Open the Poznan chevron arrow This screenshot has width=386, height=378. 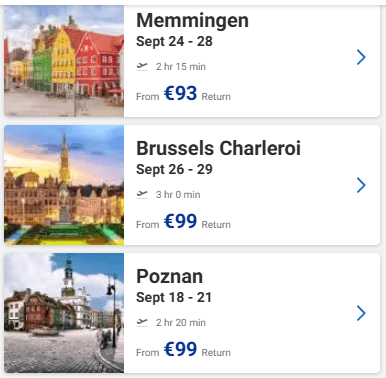pos(361,313)
